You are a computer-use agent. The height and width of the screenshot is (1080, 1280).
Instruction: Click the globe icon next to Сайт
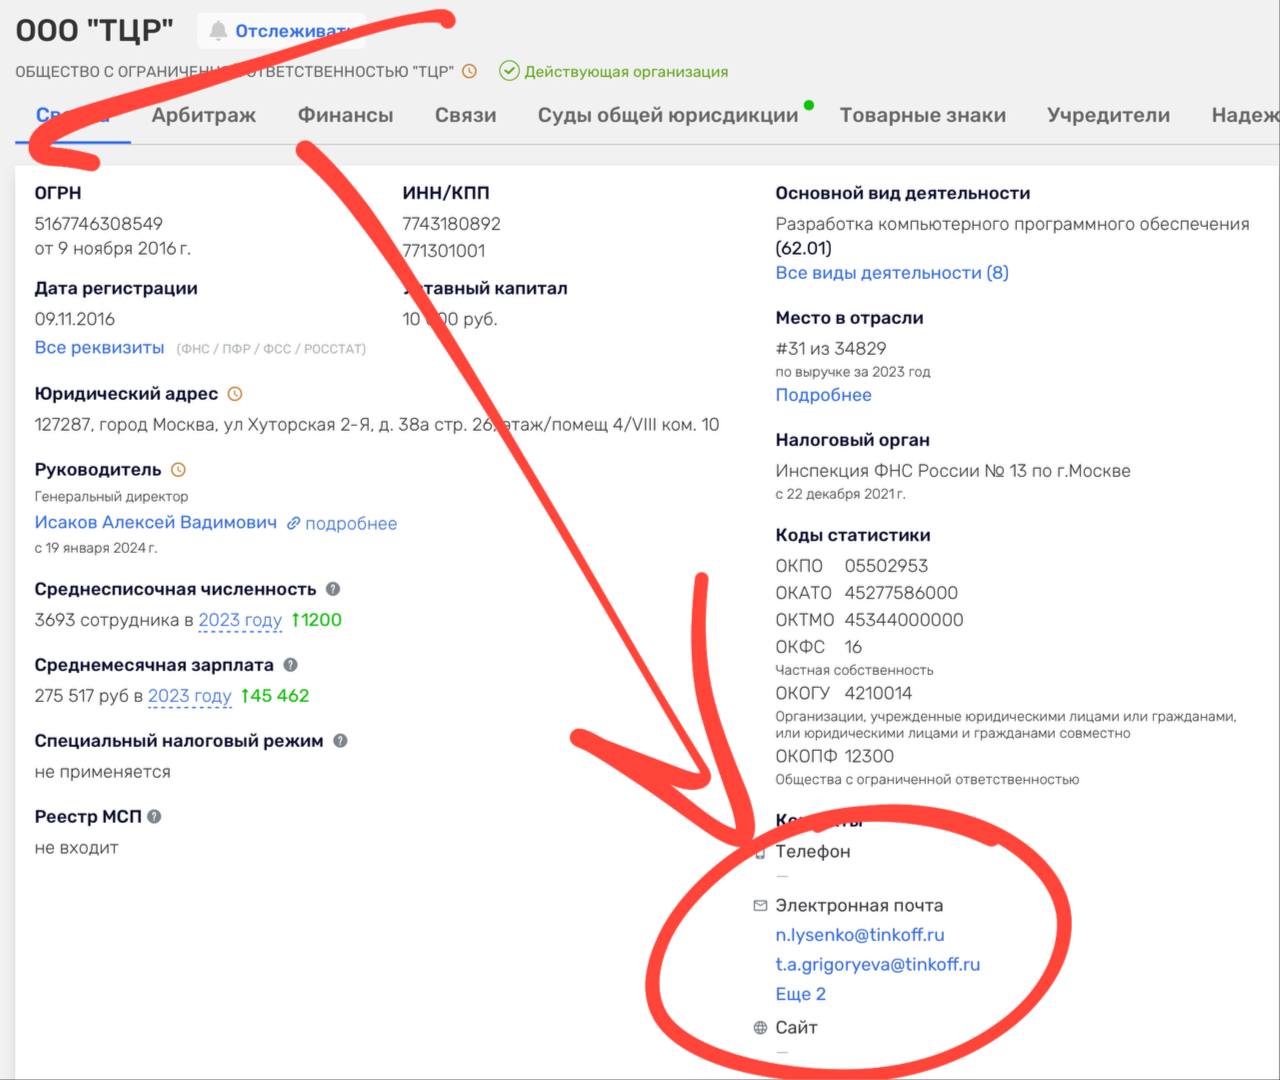[x=760, y=1028]
